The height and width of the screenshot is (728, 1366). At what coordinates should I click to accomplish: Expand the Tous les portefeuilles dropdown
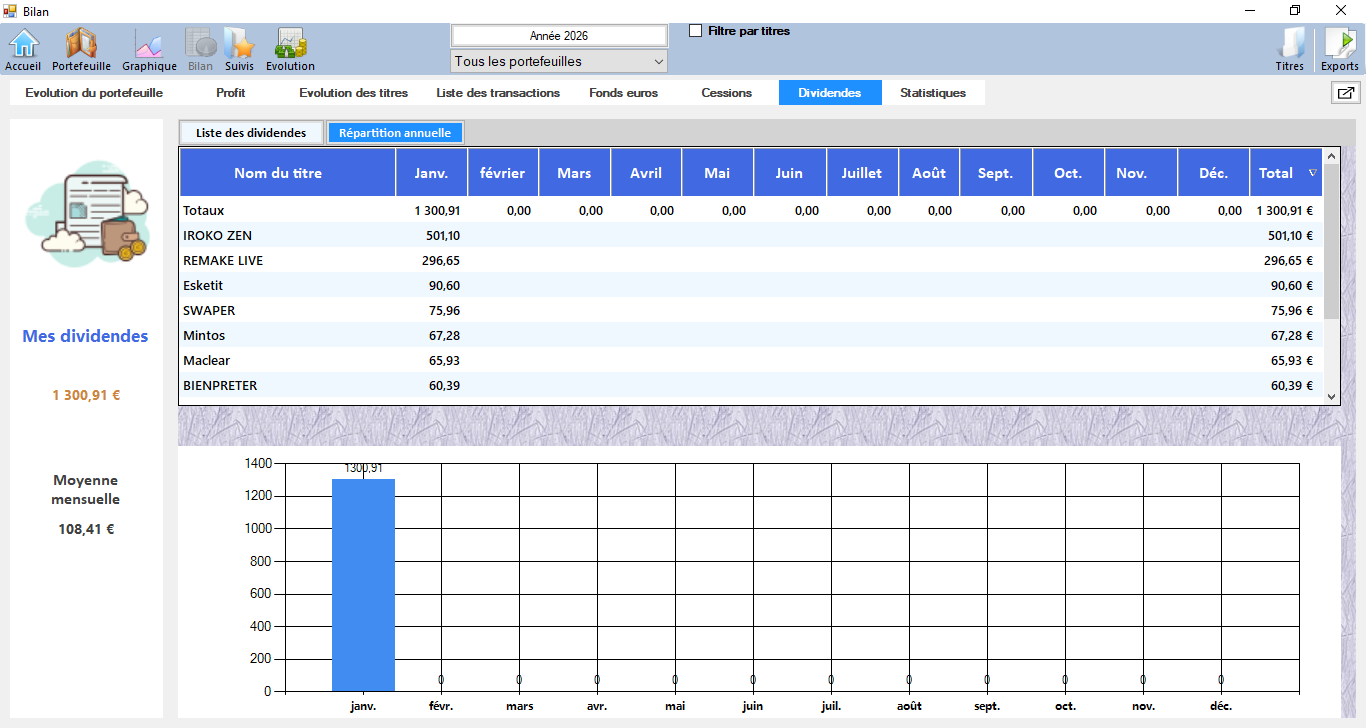559,62
